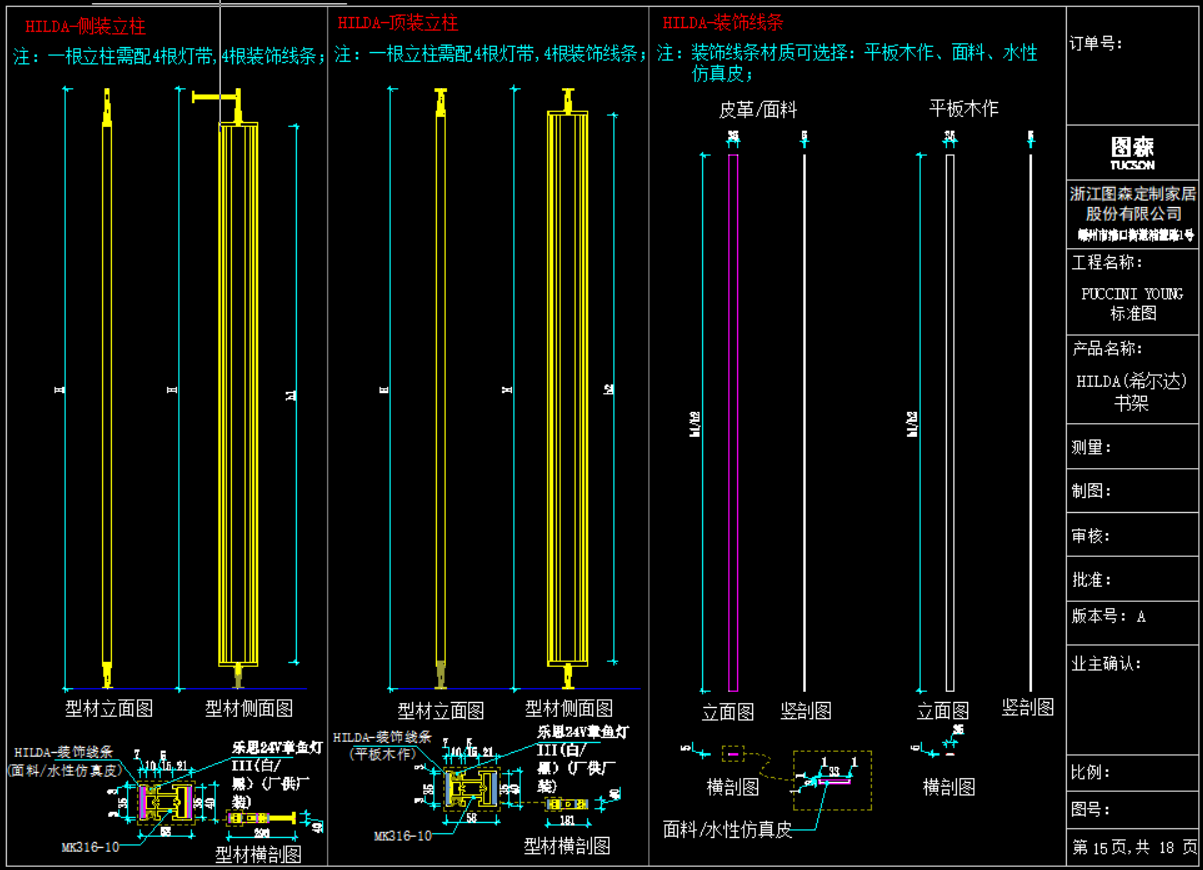The width and height of the screenshot is (1203, 870).
Task: Click the note starting 注：装饰线条材质可选择
Action: 847,62
